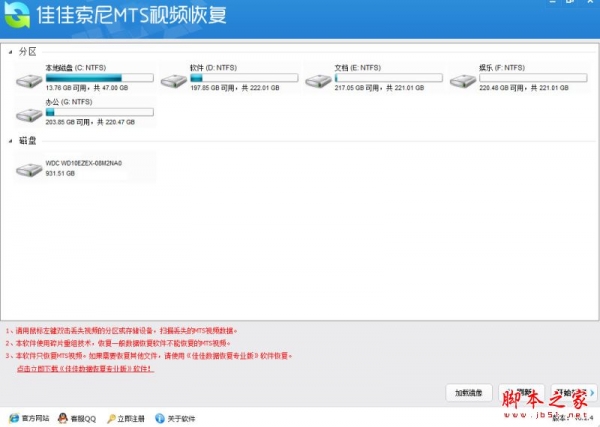Select the label 办公 (G: NTFS)

click(x=69, y=102)
